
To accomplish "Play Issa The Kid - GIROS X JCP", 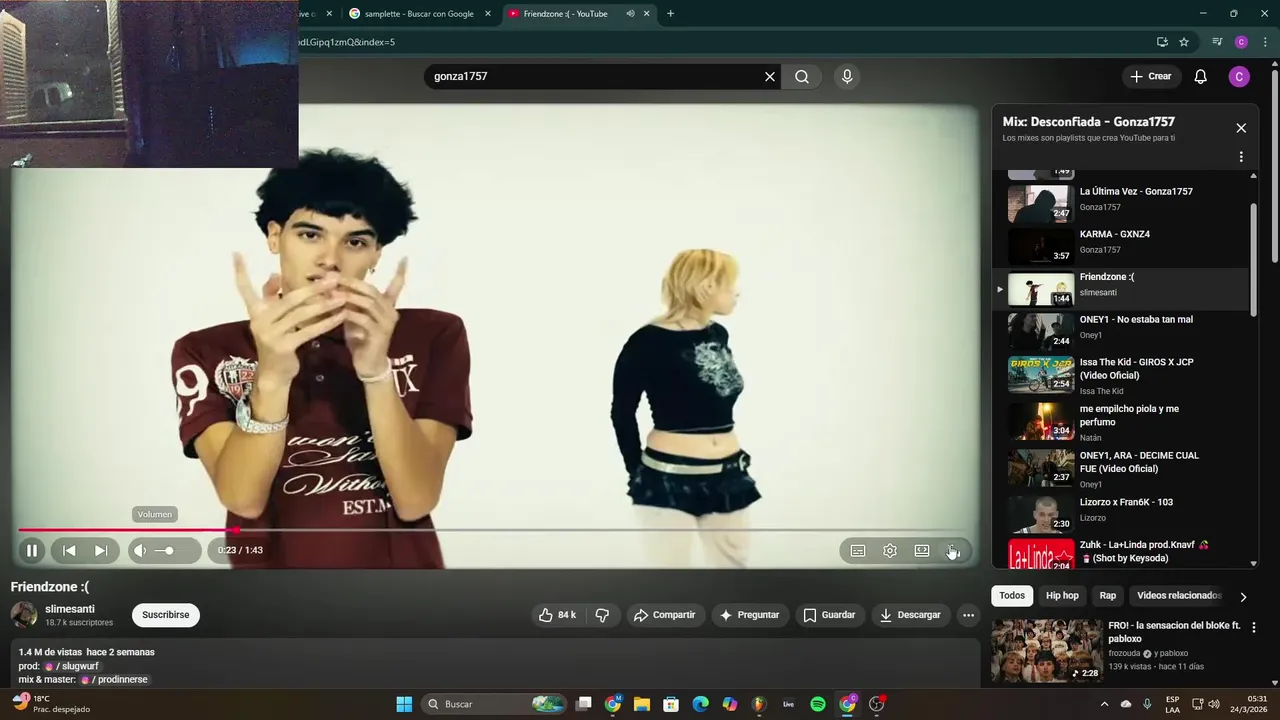I will 1120,375.
